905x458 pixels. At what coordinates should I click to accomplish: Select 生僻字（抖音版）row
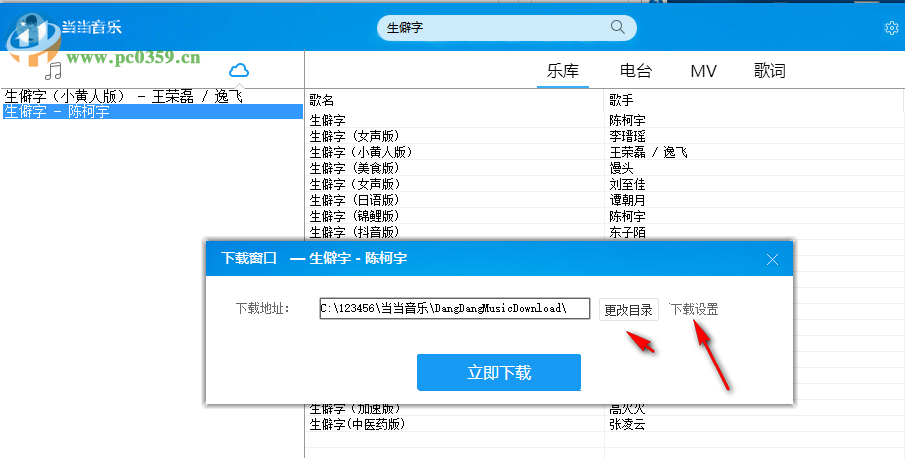point(604,232)
